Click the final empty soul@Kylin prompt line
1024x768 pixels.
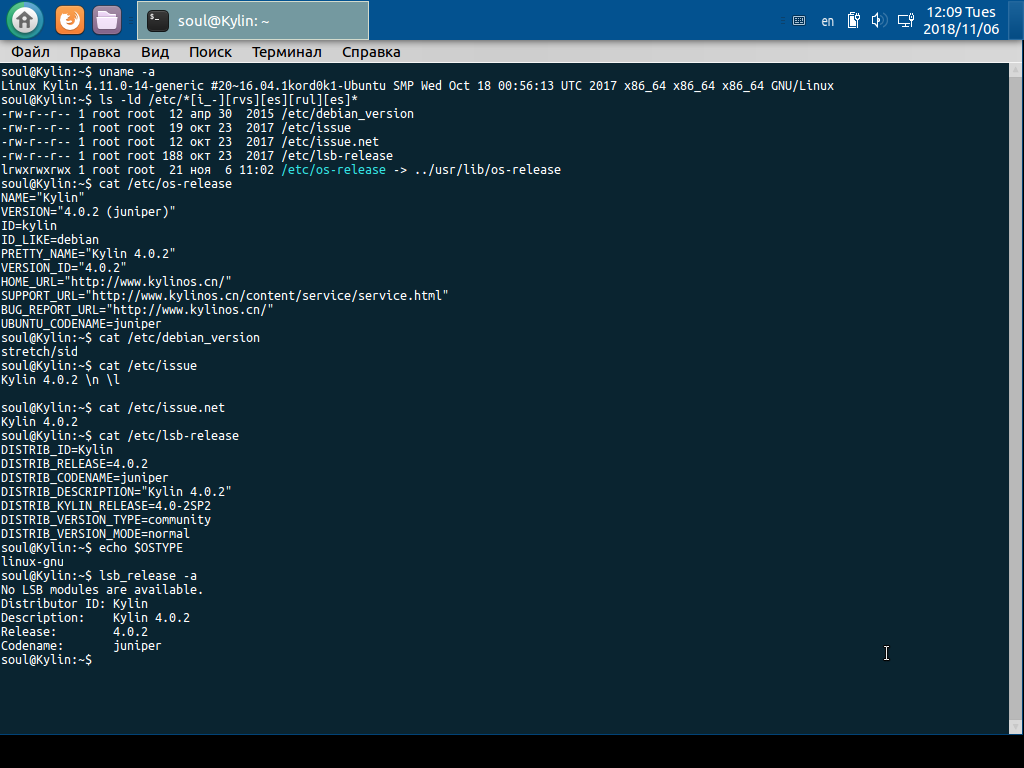tap(46, 660)
